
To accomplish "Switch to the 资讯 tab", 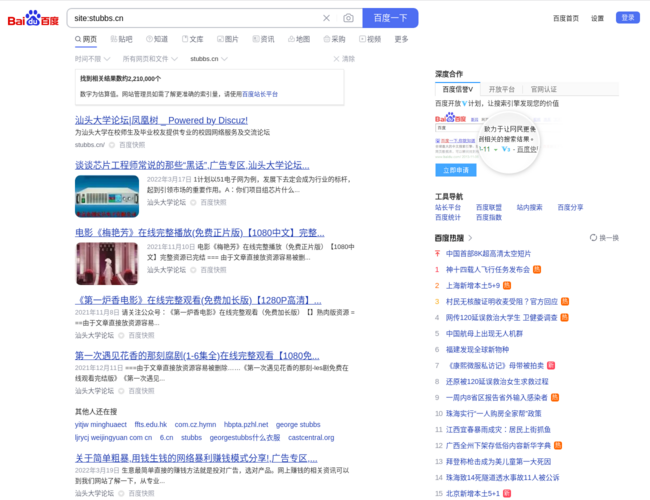I will point(264,39).
